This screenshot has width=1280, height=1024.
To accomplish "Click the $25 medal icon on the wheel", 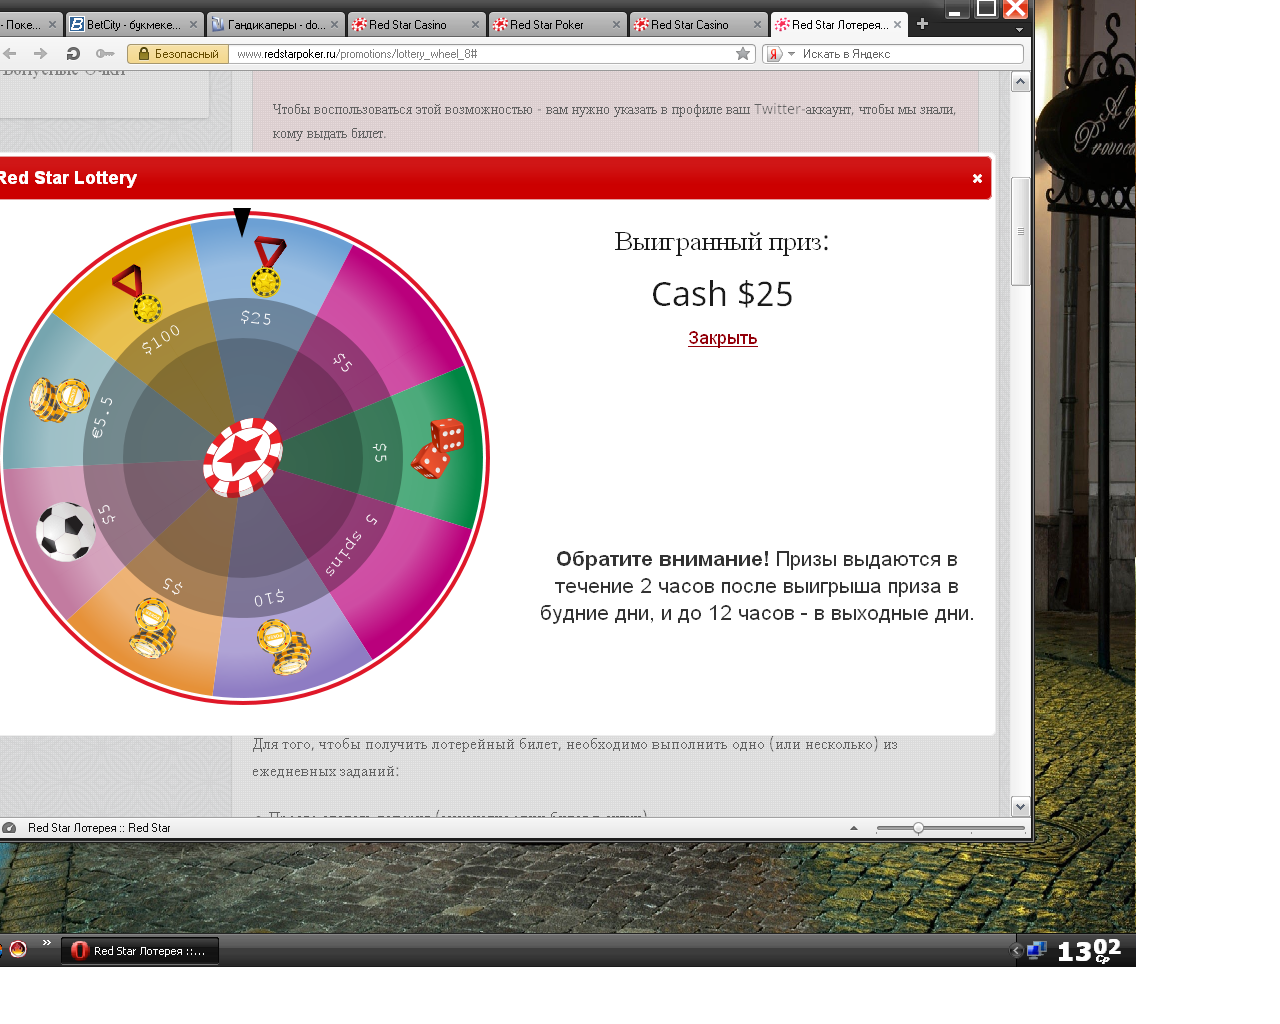I will click(x=267, y=266).
